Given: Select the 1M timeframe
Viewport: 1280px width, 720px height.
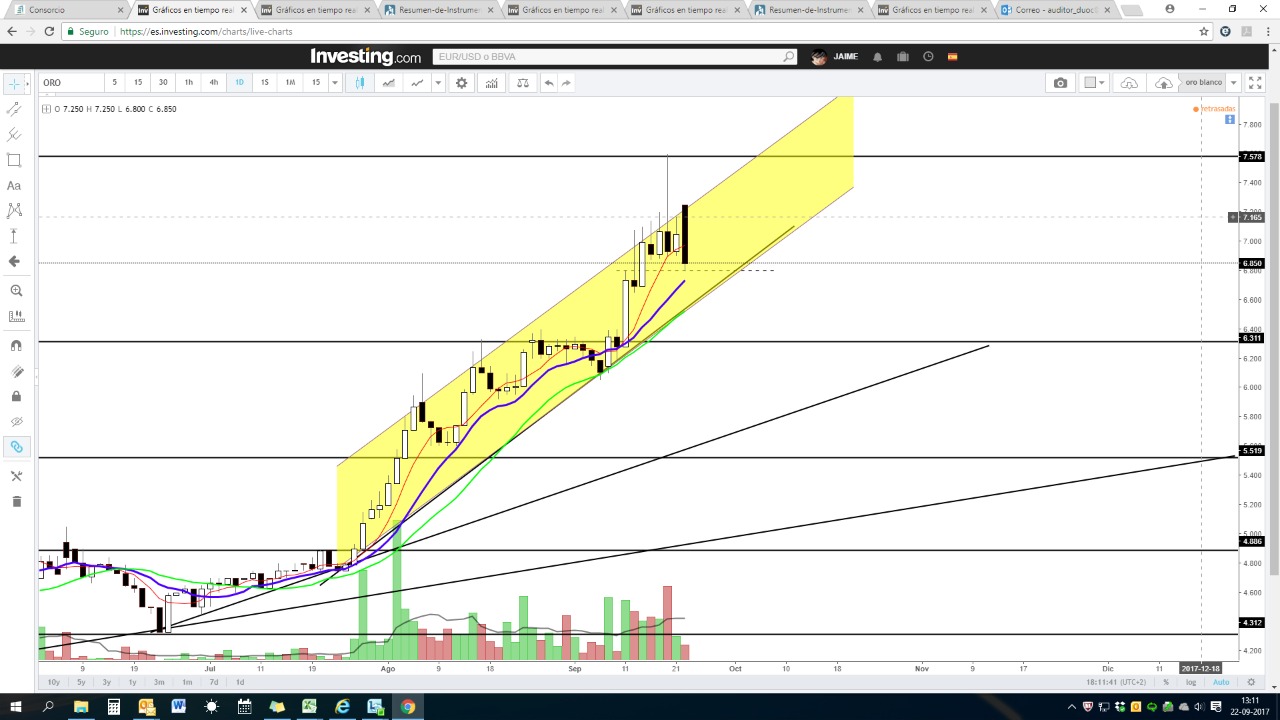Looking at the screenshot, I should 290,83.
